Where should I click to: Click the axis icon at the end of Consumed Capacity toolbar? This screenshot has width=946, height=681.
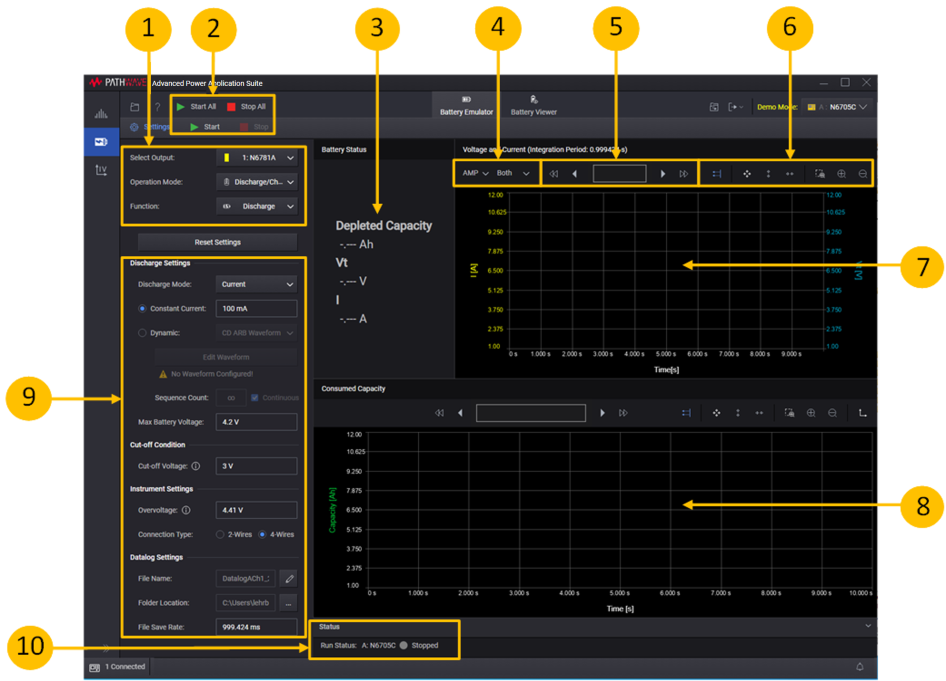pos(863,413)
